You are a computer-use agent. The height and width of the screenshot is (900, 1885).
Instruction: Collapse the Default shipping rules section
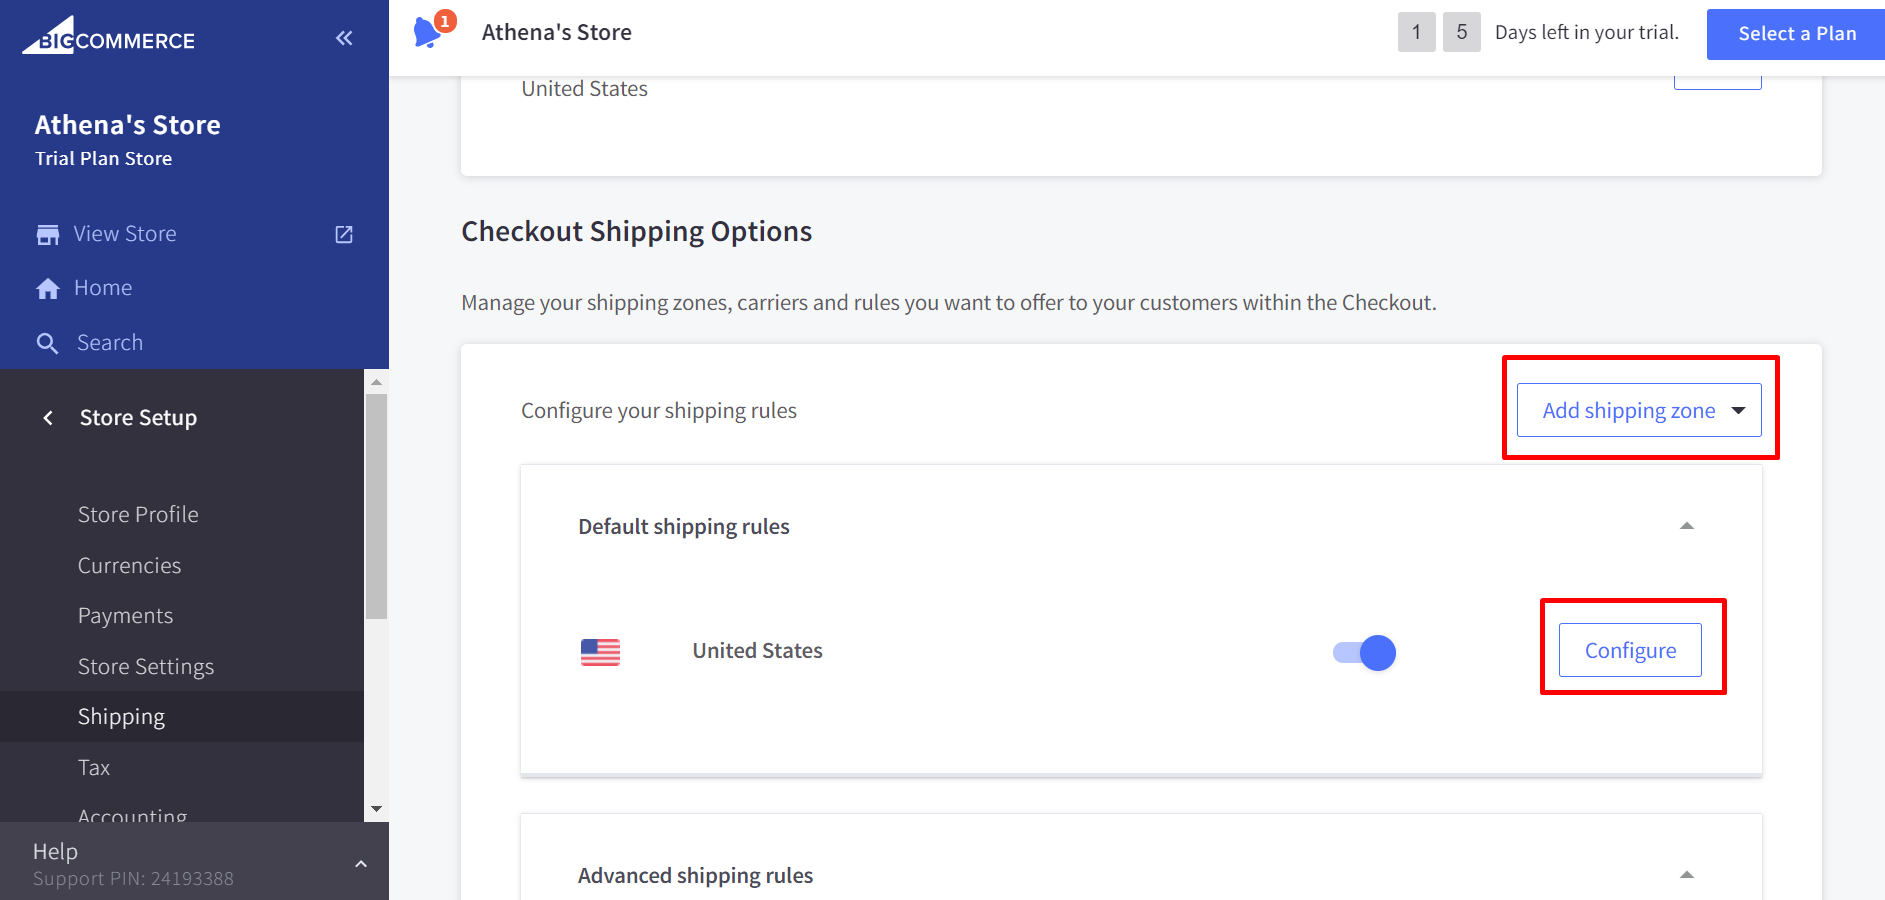click(x=1686, y=526)
